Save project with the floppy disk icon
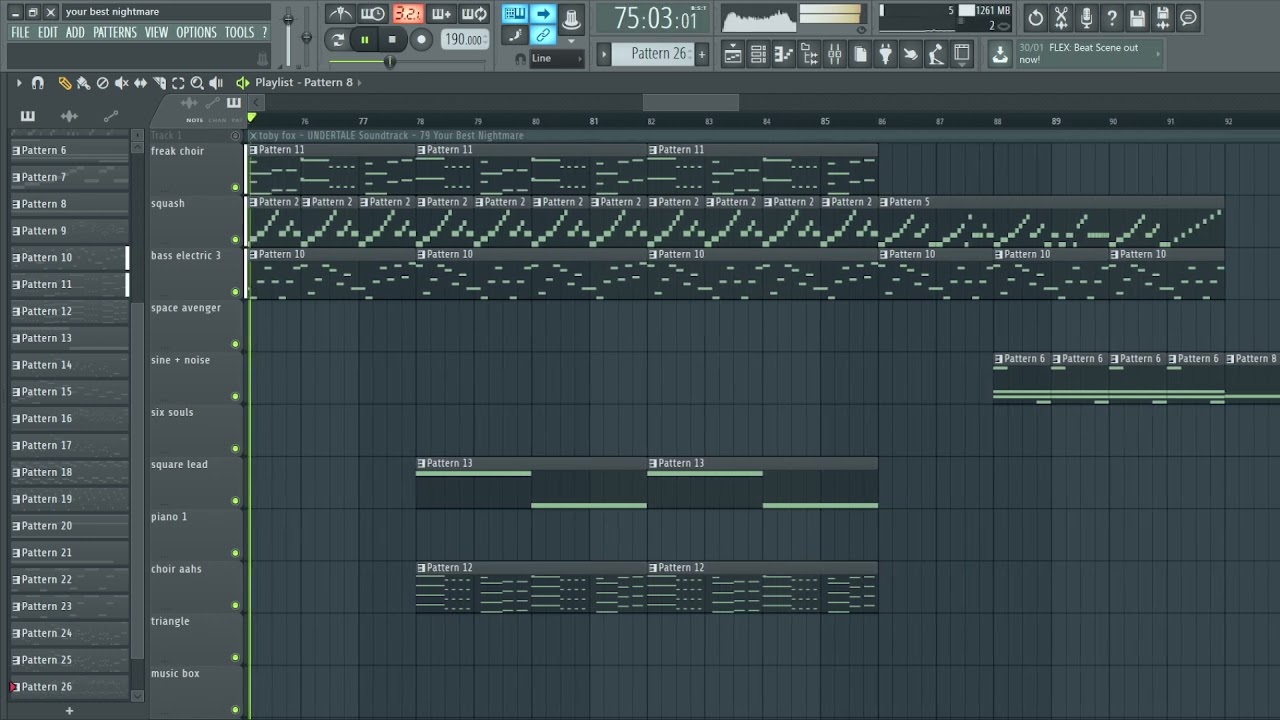Screen dimensions: 1280x720 pos(1137,17)
